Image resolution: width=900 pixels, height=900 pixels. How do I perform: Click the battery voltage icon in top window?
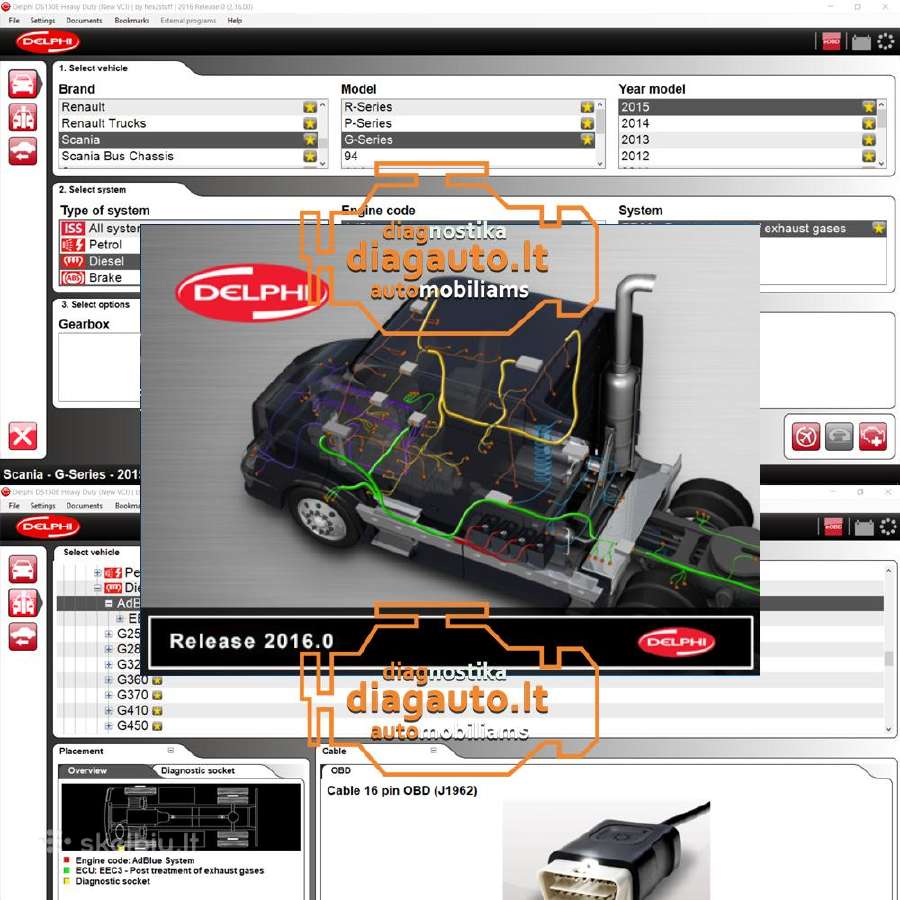click(860, 42)
